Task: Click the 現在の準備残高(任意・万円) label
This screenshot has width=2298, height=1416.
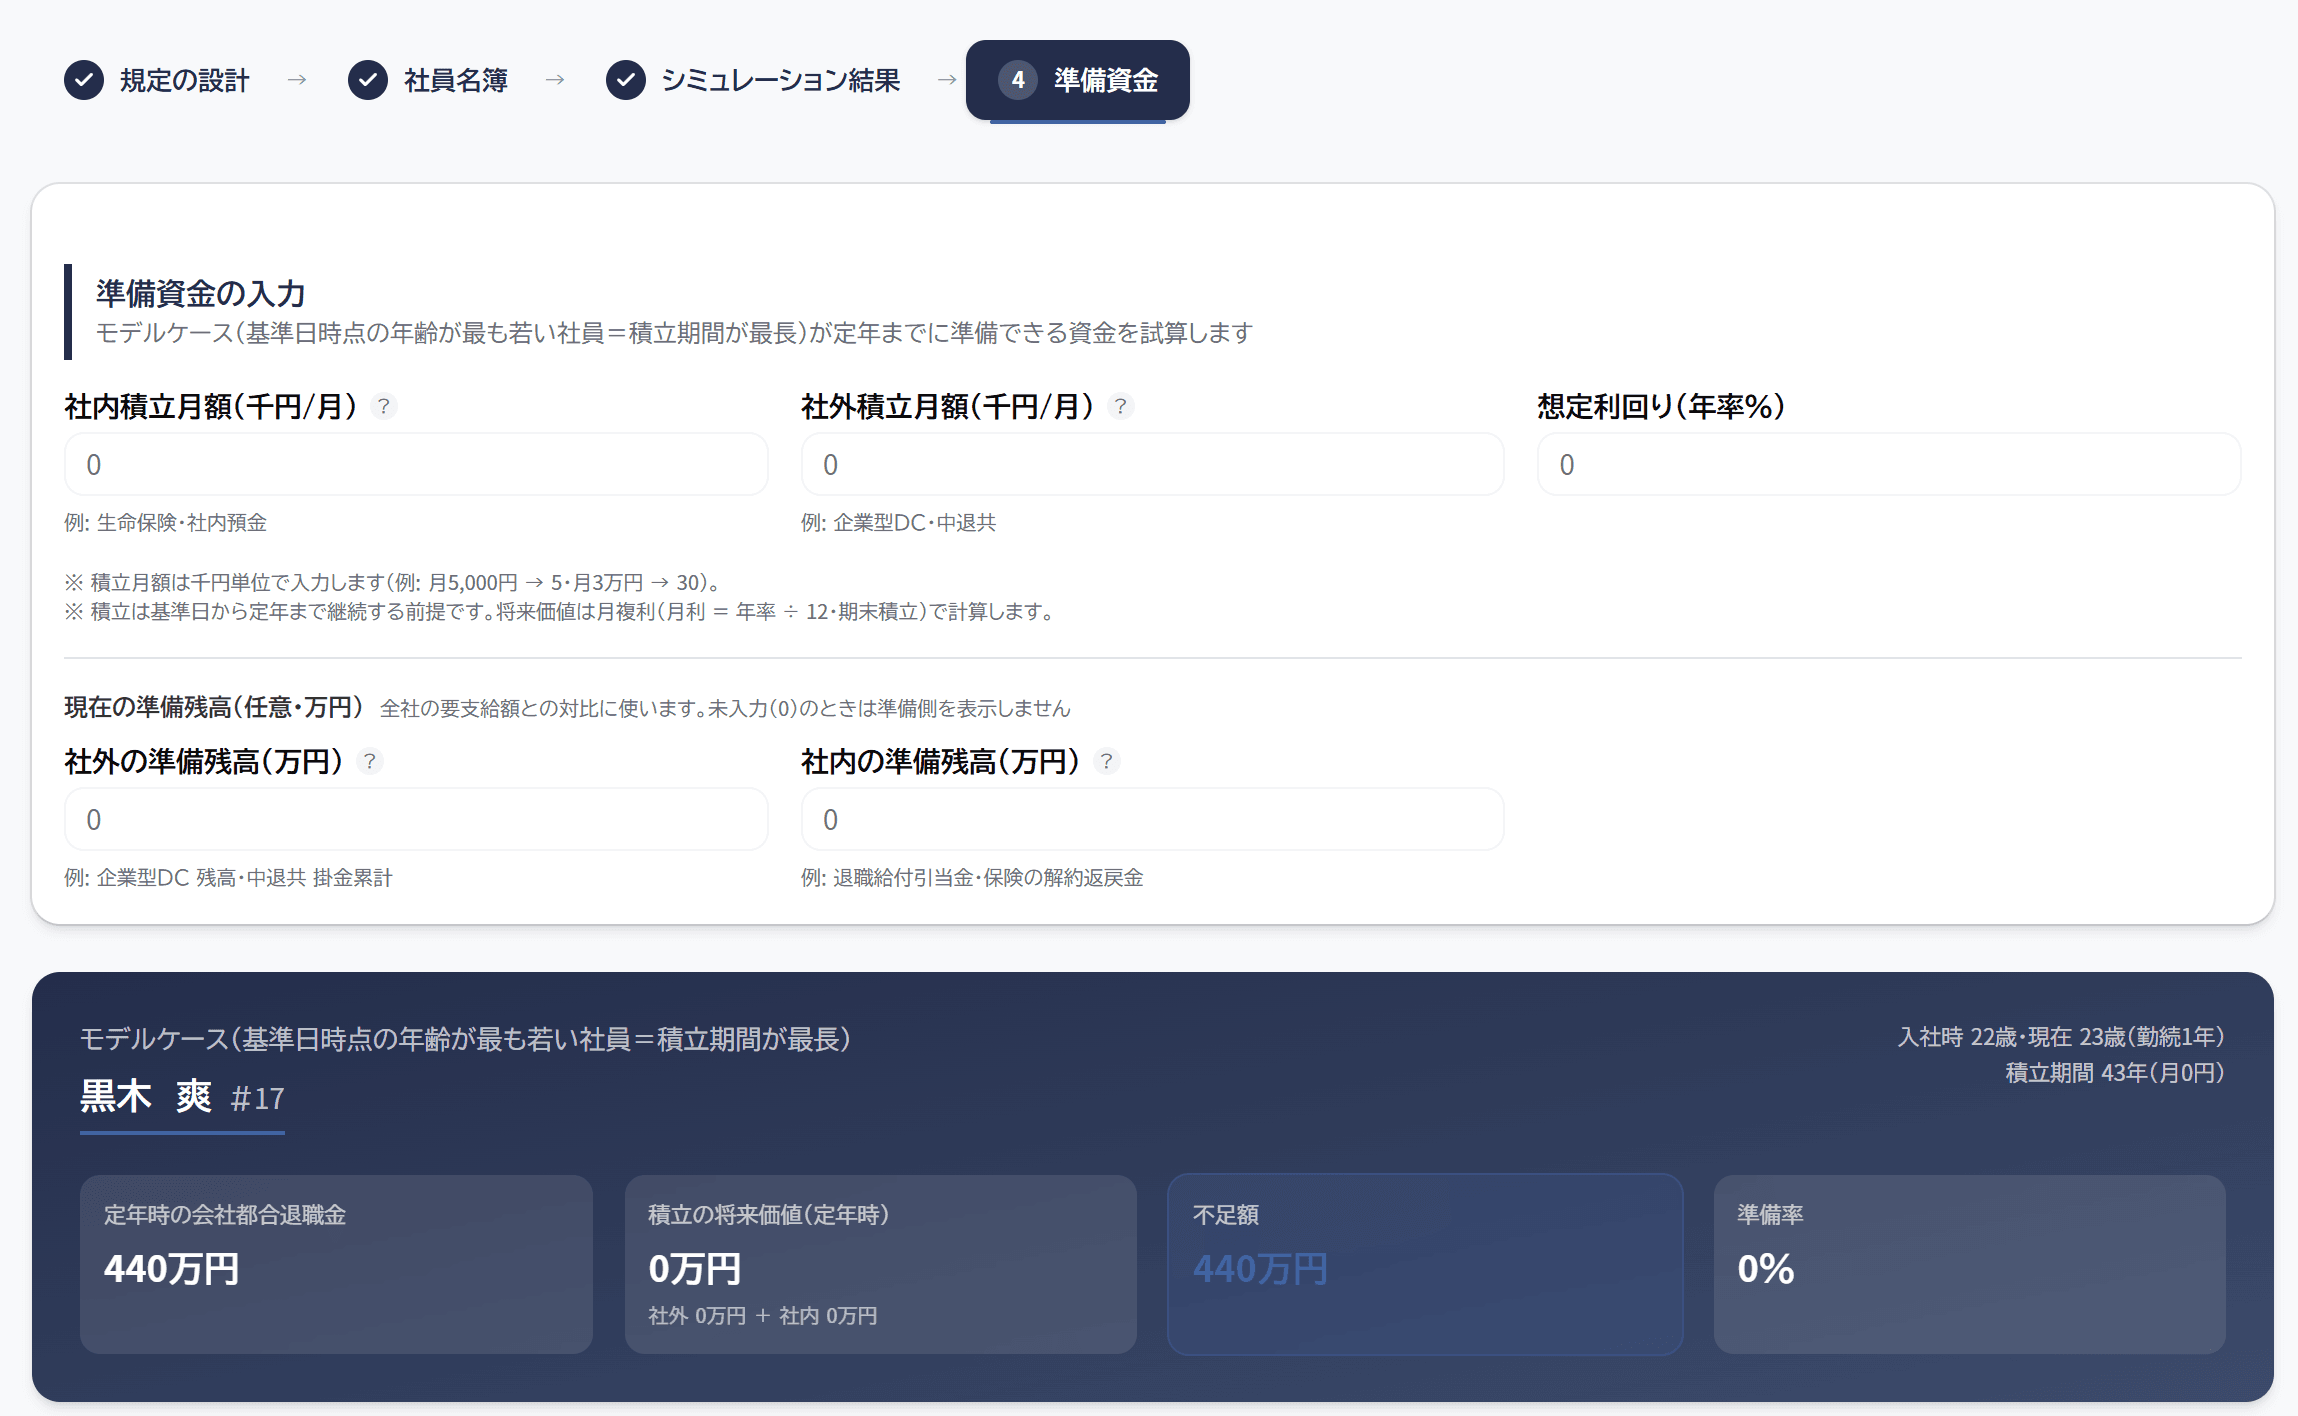Action: tap(214, 707)
